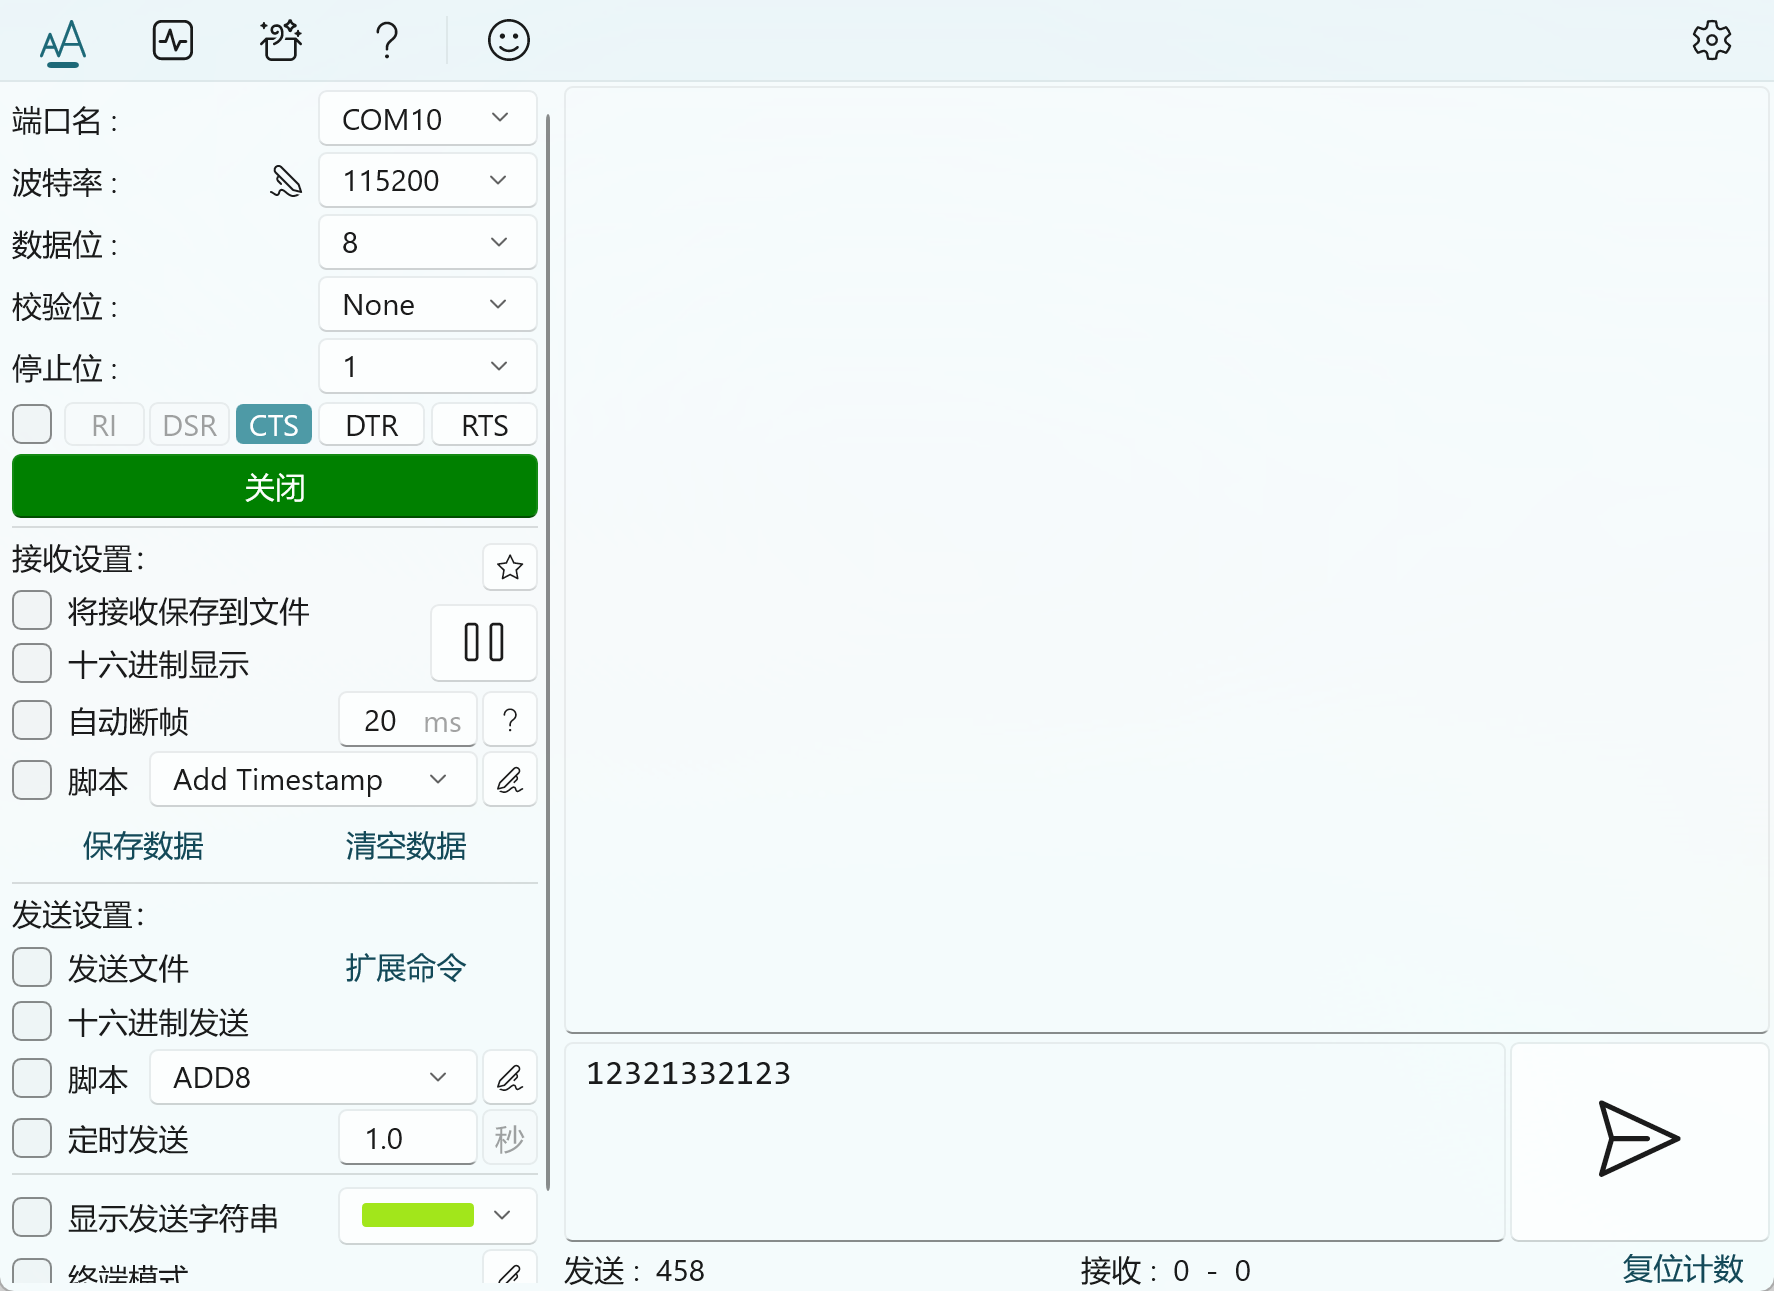Expand the COM10 port name dropdown

(x=427, y=119)
